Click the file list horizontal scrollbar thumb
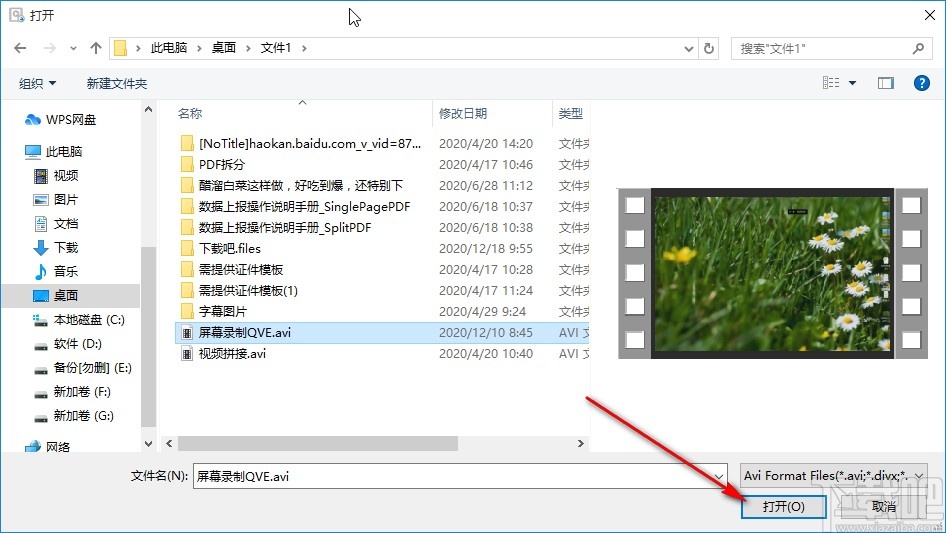 [317, 444]
